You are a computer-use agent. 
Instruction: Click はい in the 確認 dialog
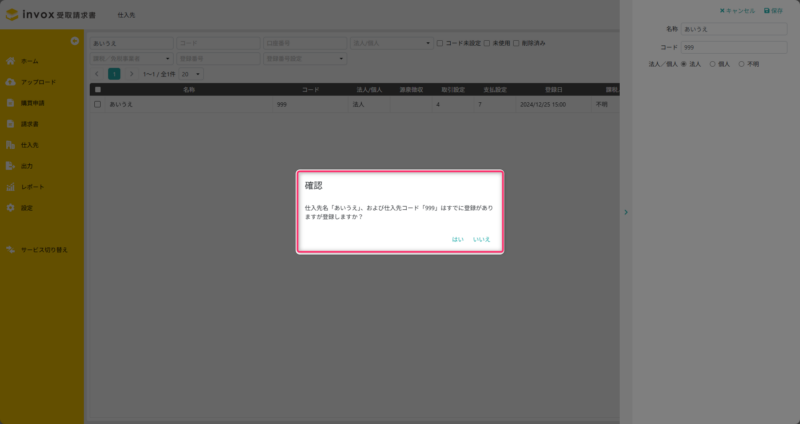pyautogui.click(x=458, y=239)
